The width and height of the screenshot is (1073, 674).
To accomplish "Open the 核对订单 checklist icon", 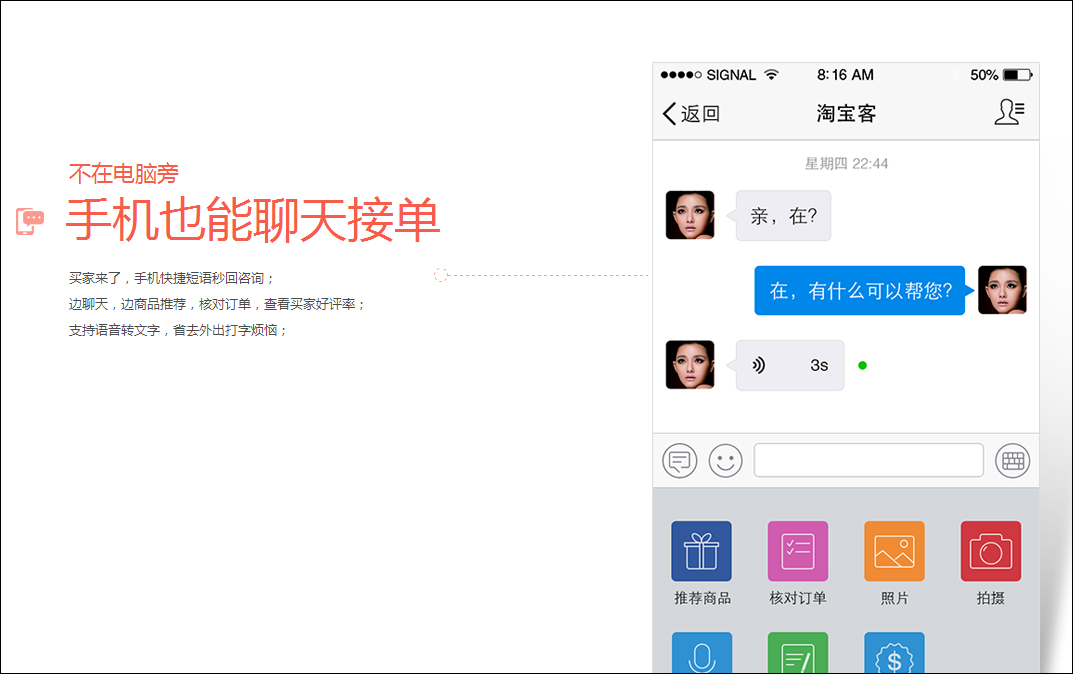I will pyautogui.click(x=797, y=551).
